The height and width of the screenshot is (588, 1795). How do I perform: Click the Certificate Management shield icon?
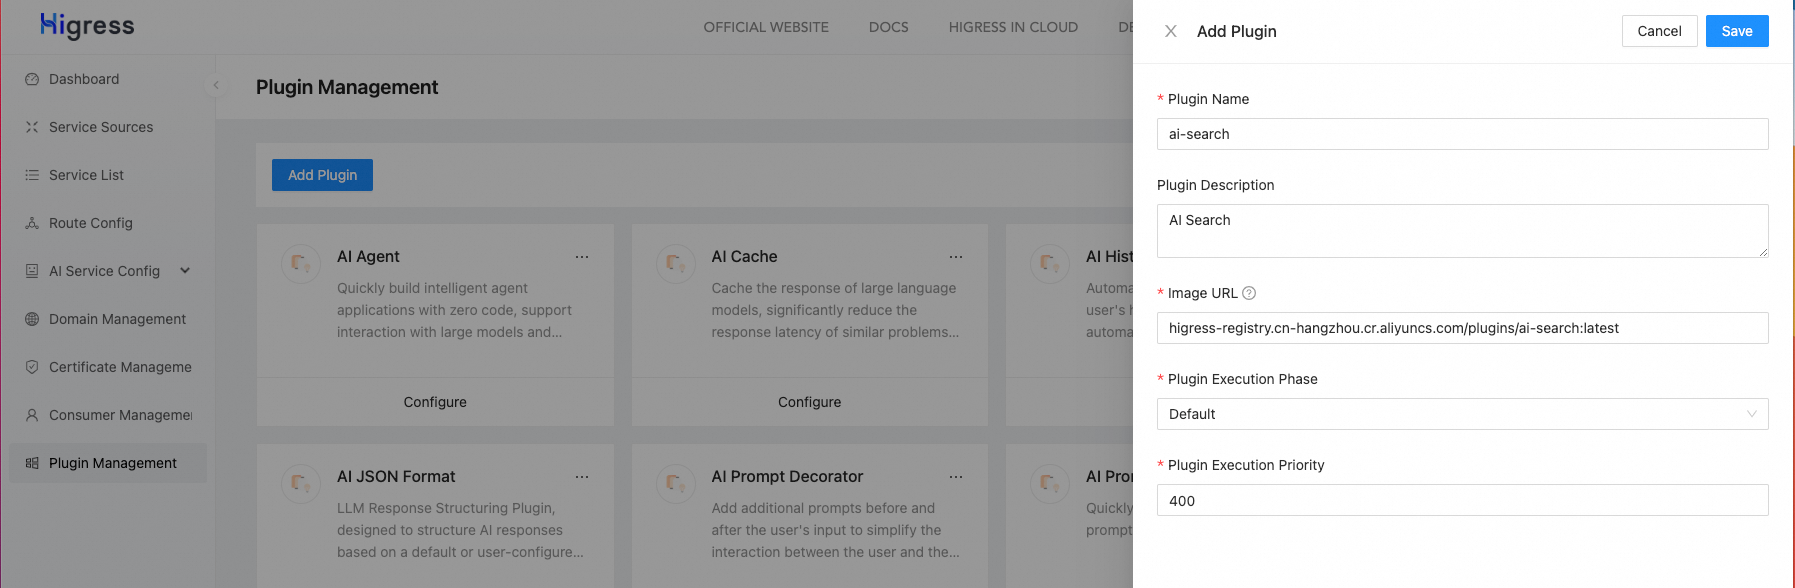click(32, 367)
